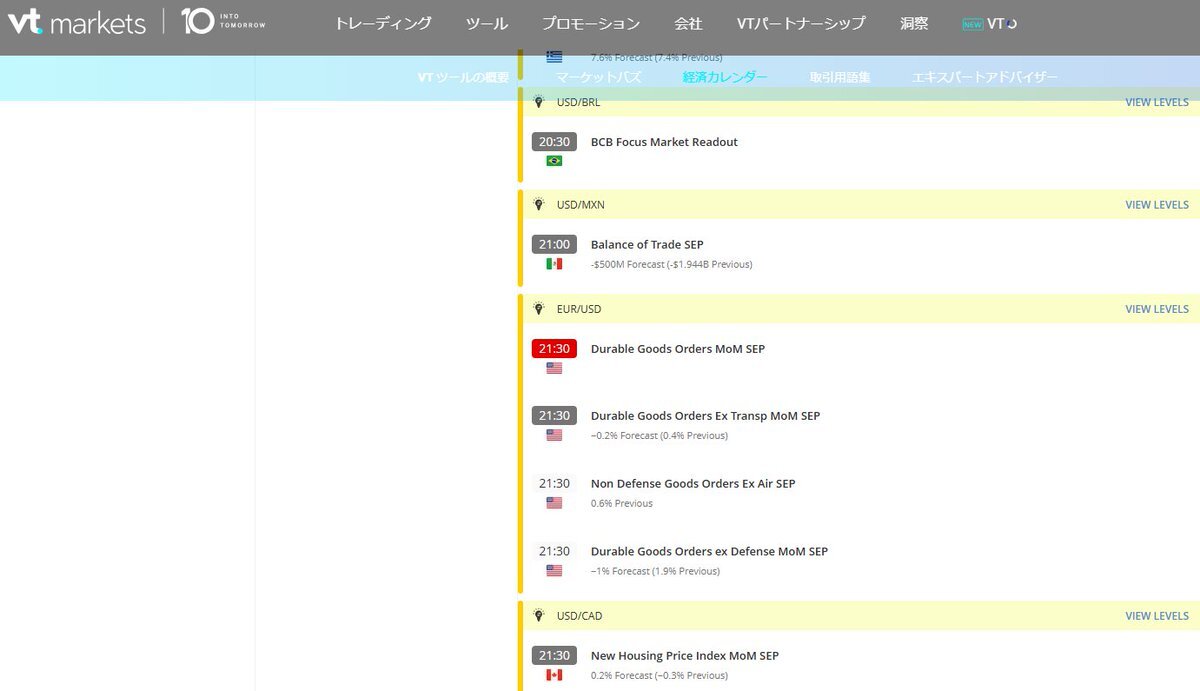This screenshot has width=1200, height=691.
Task: Click the Brazil flag under 20:30
Action: [x=554, y=161]
